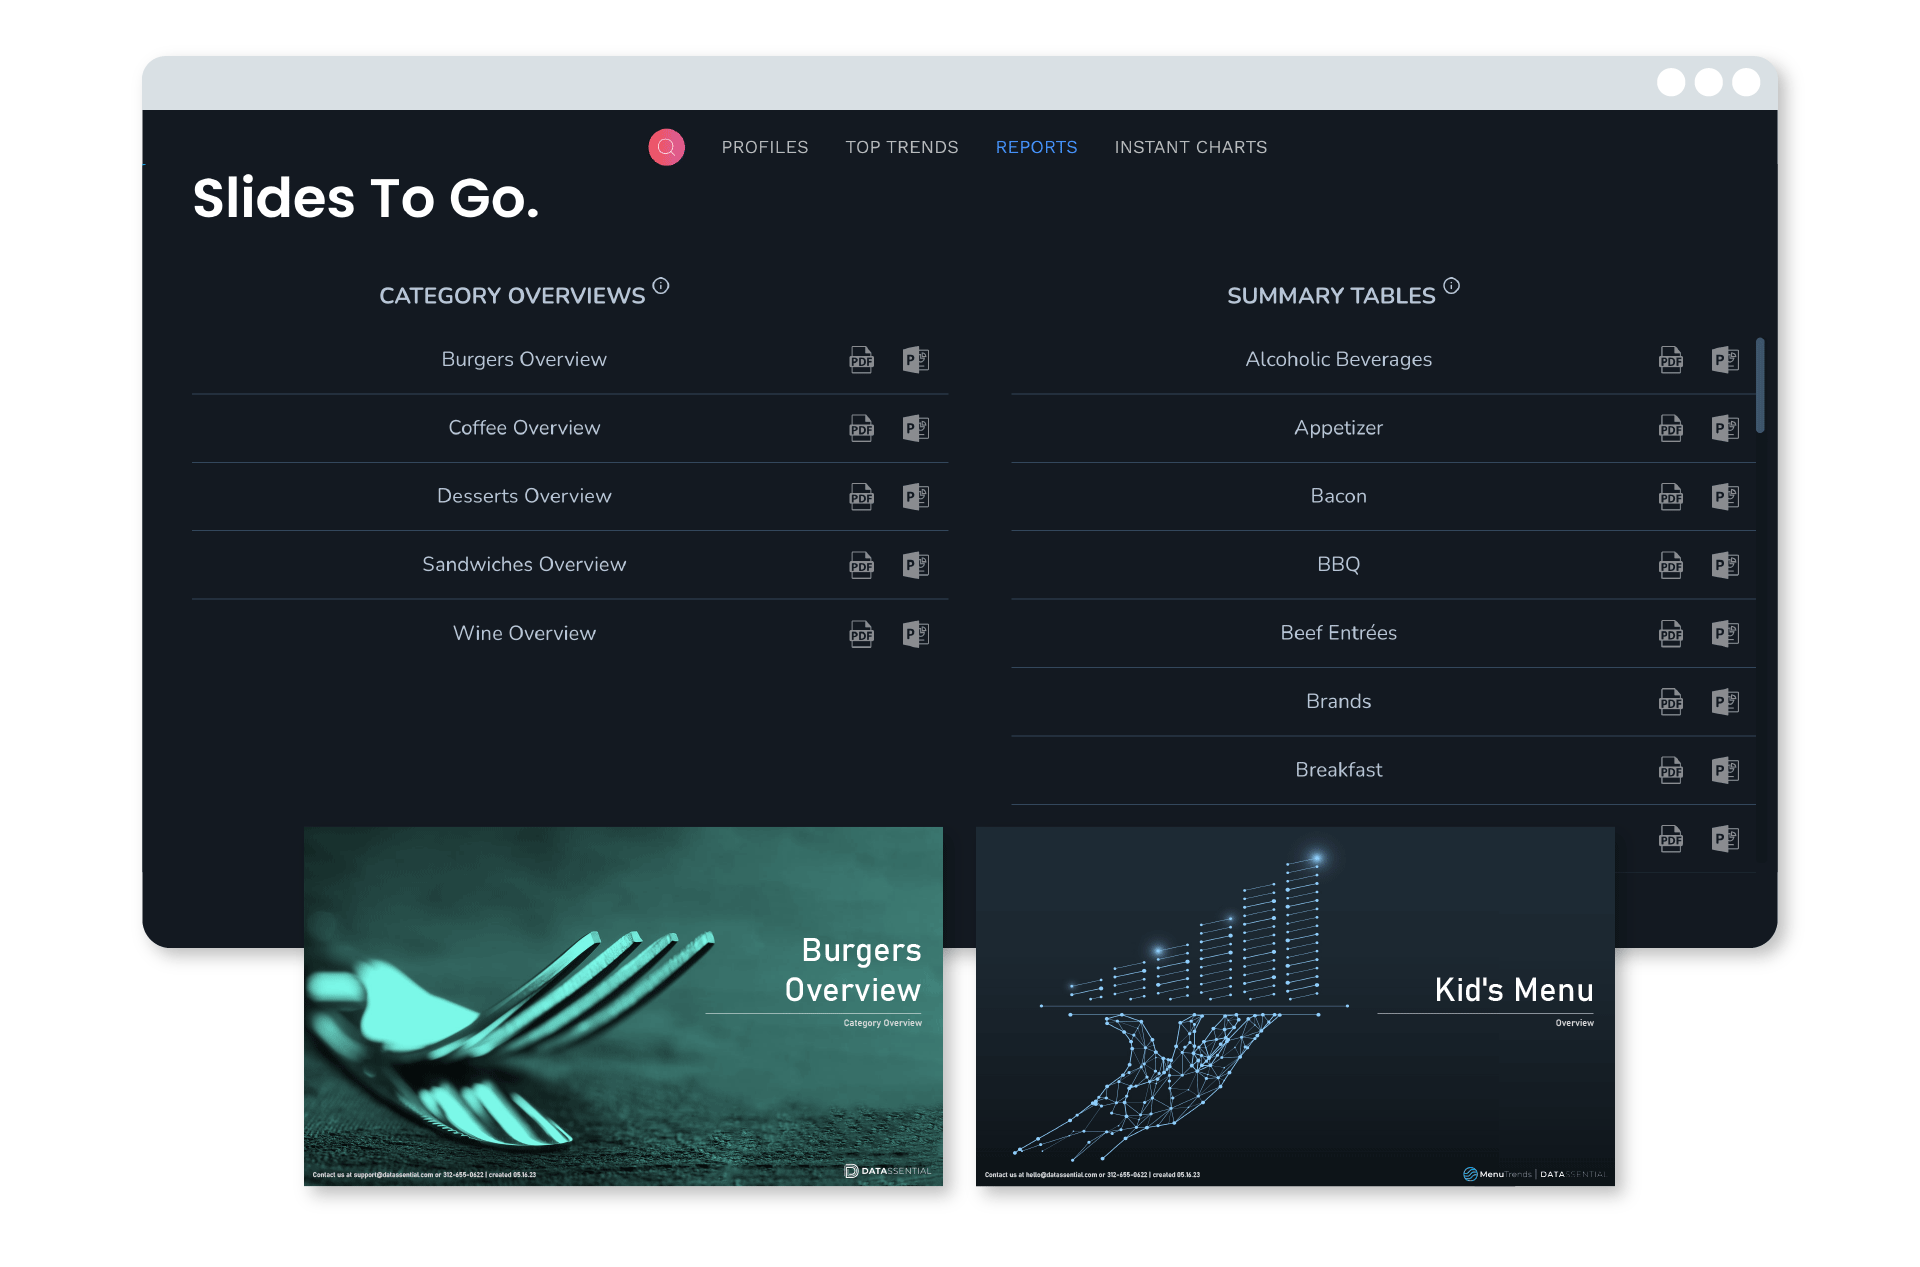1920x1267 pixels.
Task: Open the Burgers Overview slide thumbnail
Action: coord(623,1005)
